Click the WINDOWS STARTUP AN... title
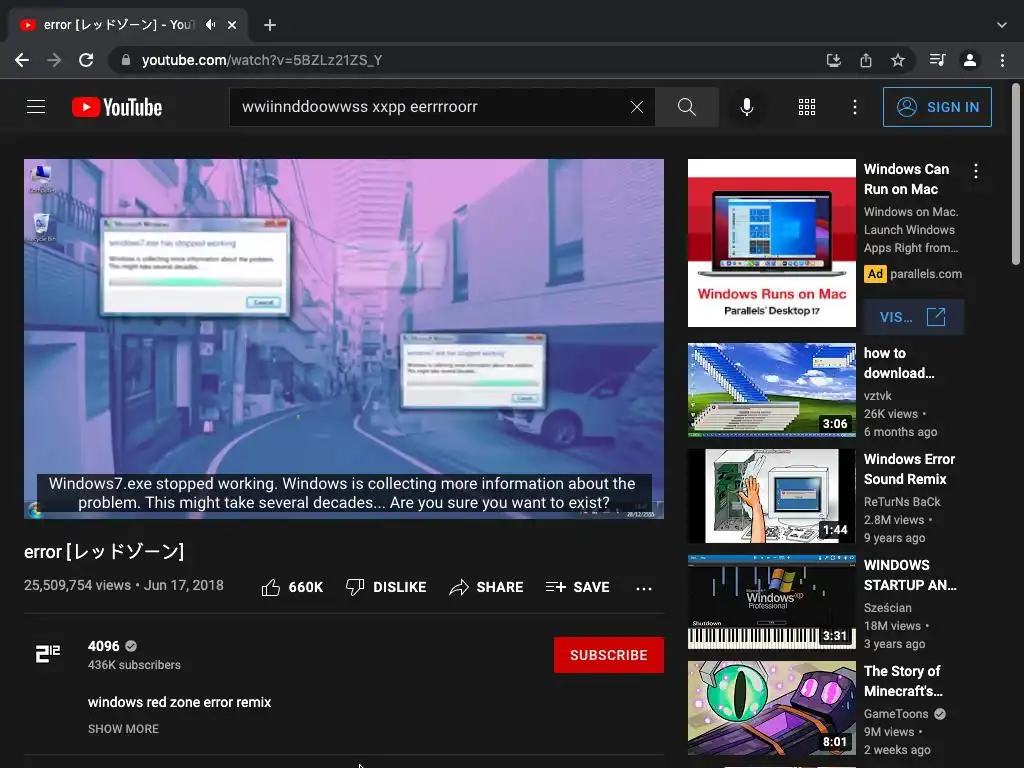The image size is (1024, 768). coord(910,575)
